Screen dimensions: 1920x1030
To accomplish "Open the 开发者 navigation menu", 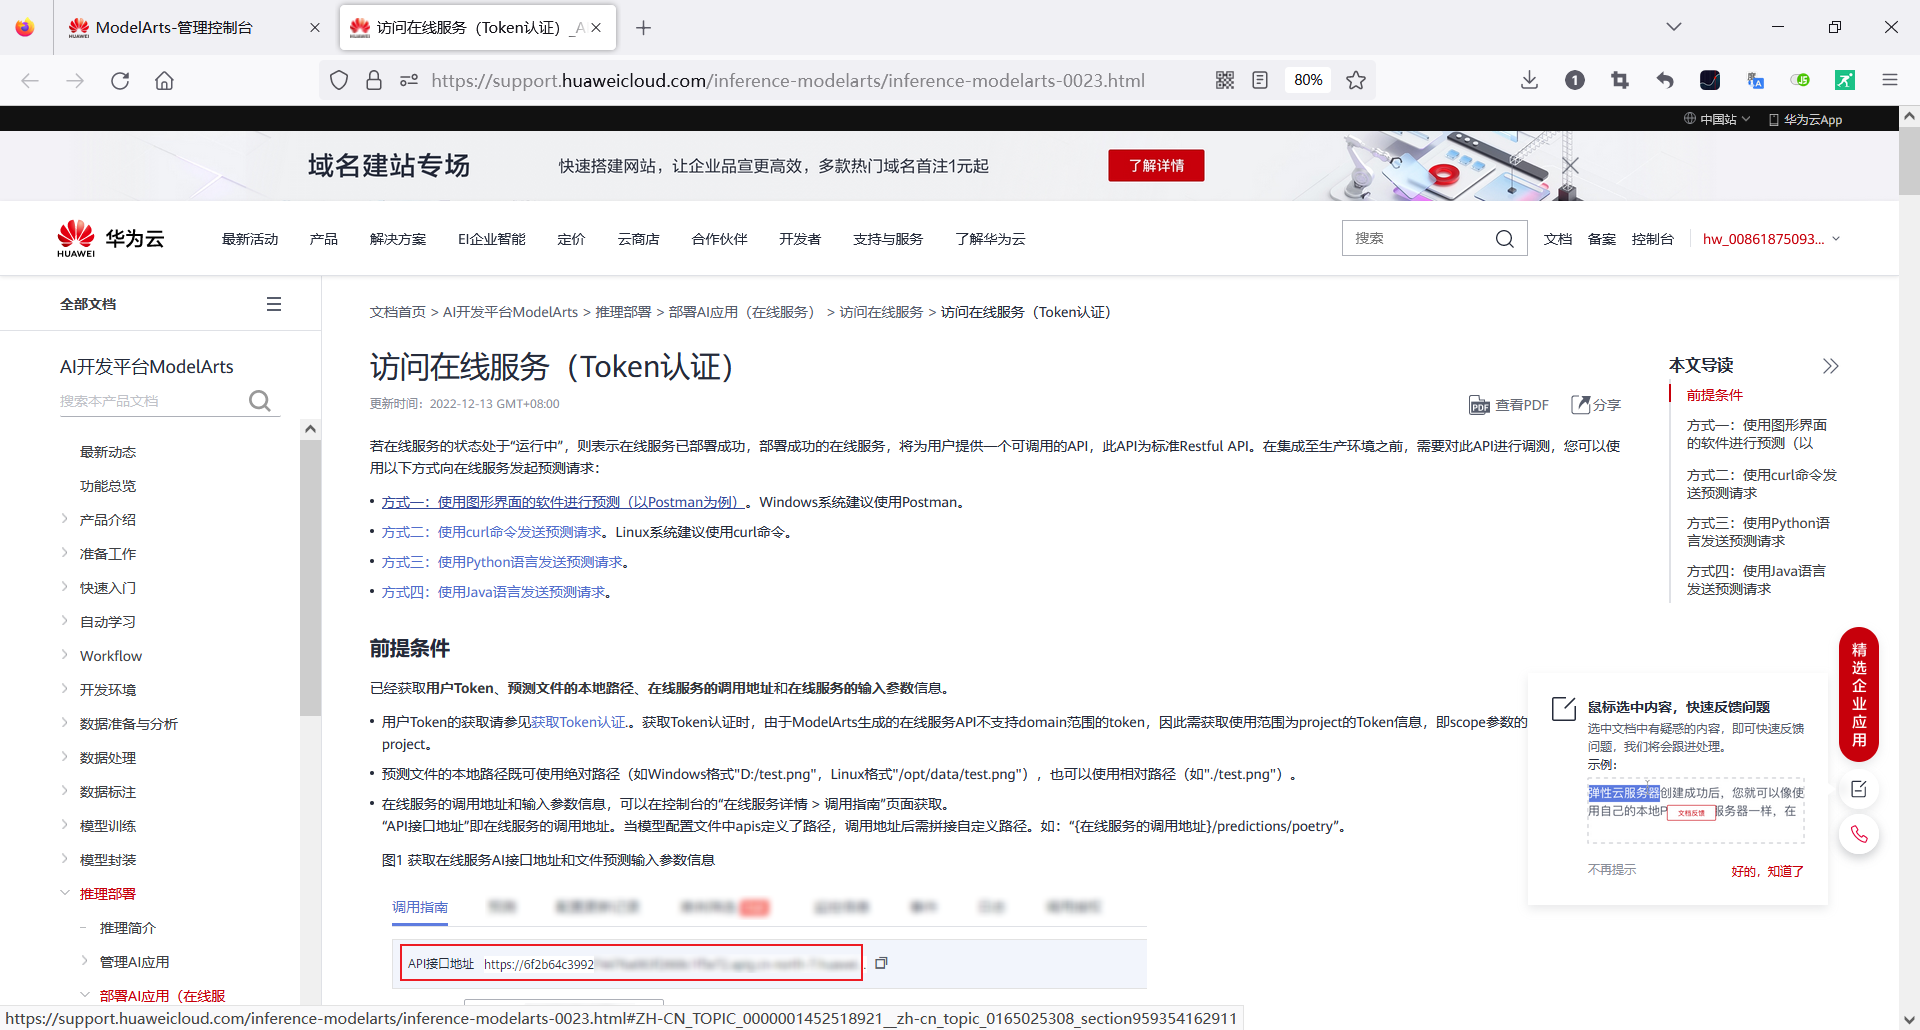I will [x=799, y=238].
